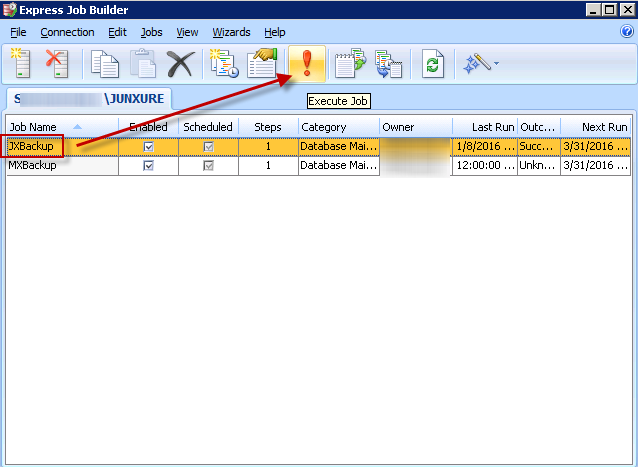Select the JXBackup job name
The width and height of the screenshot is (638, 467).
[x=31, y=146]
